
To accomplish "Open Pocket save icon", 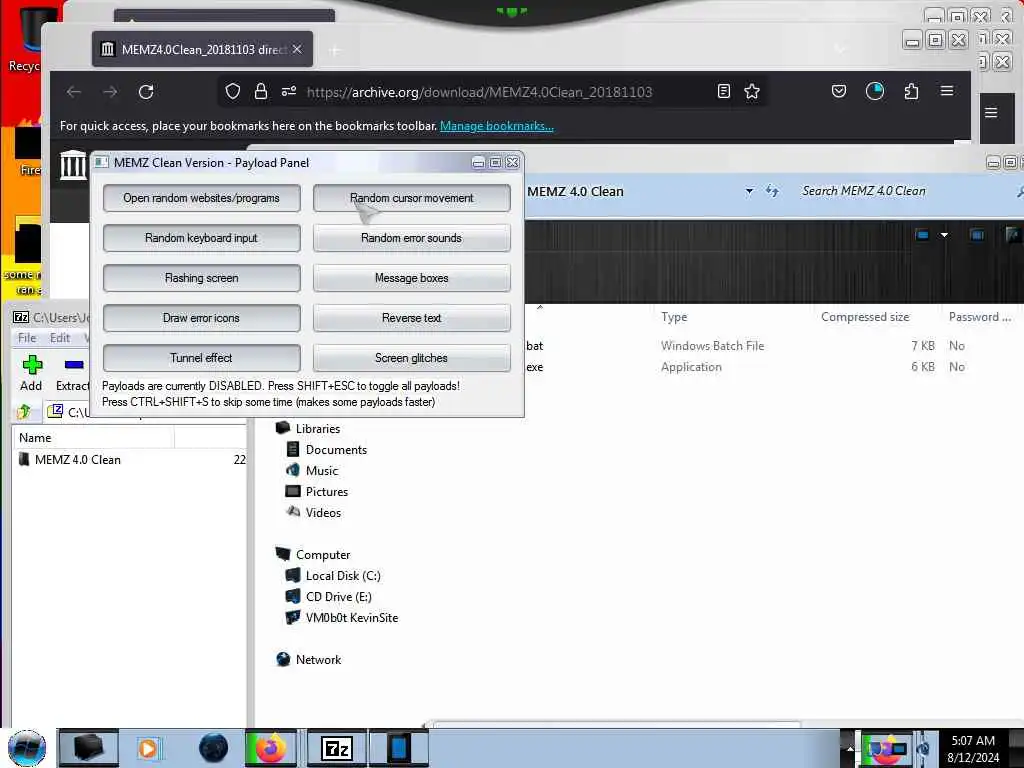I will point(839,91).
